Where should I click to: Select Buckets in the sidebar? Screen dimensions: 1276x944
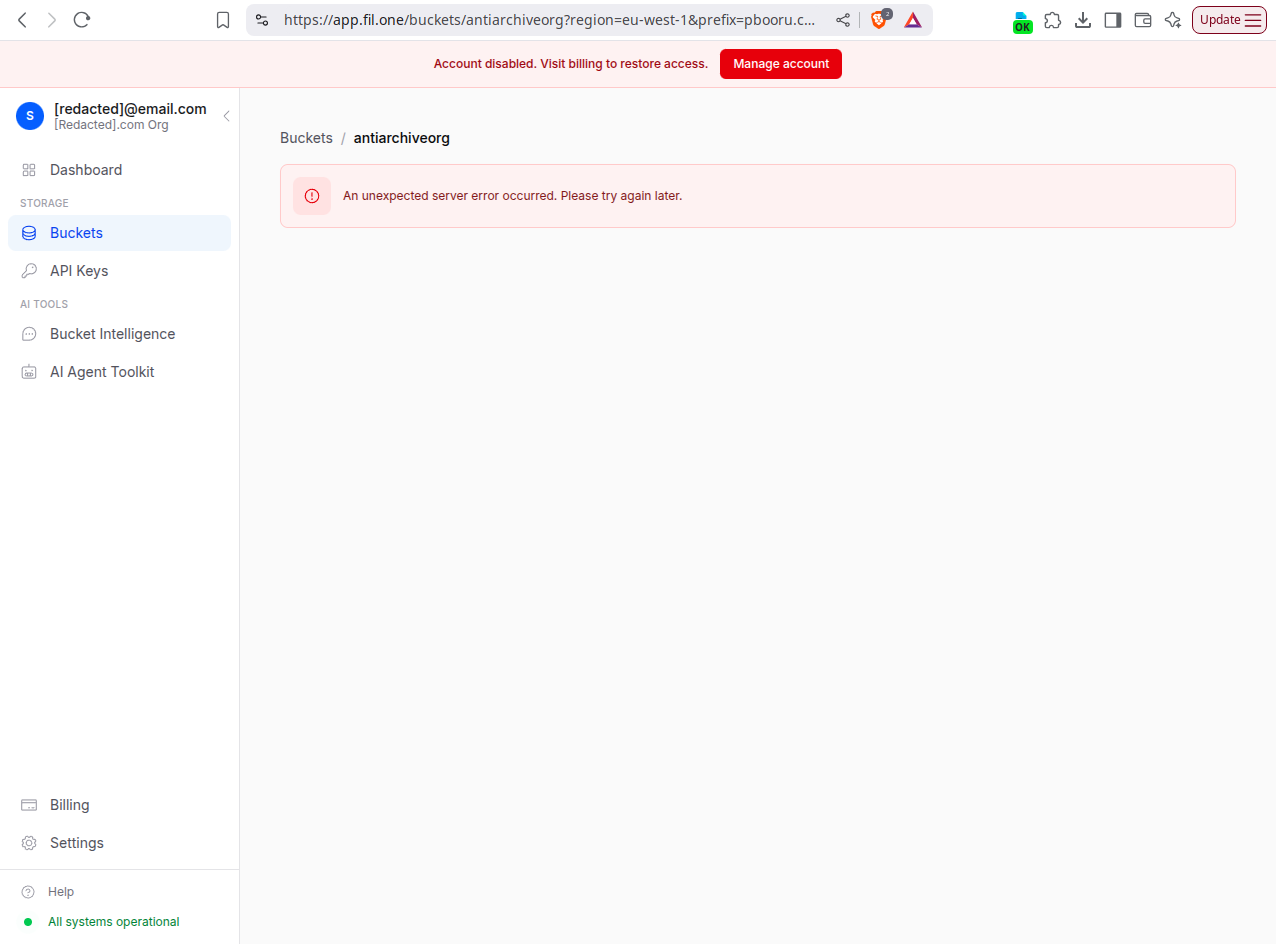119,233
